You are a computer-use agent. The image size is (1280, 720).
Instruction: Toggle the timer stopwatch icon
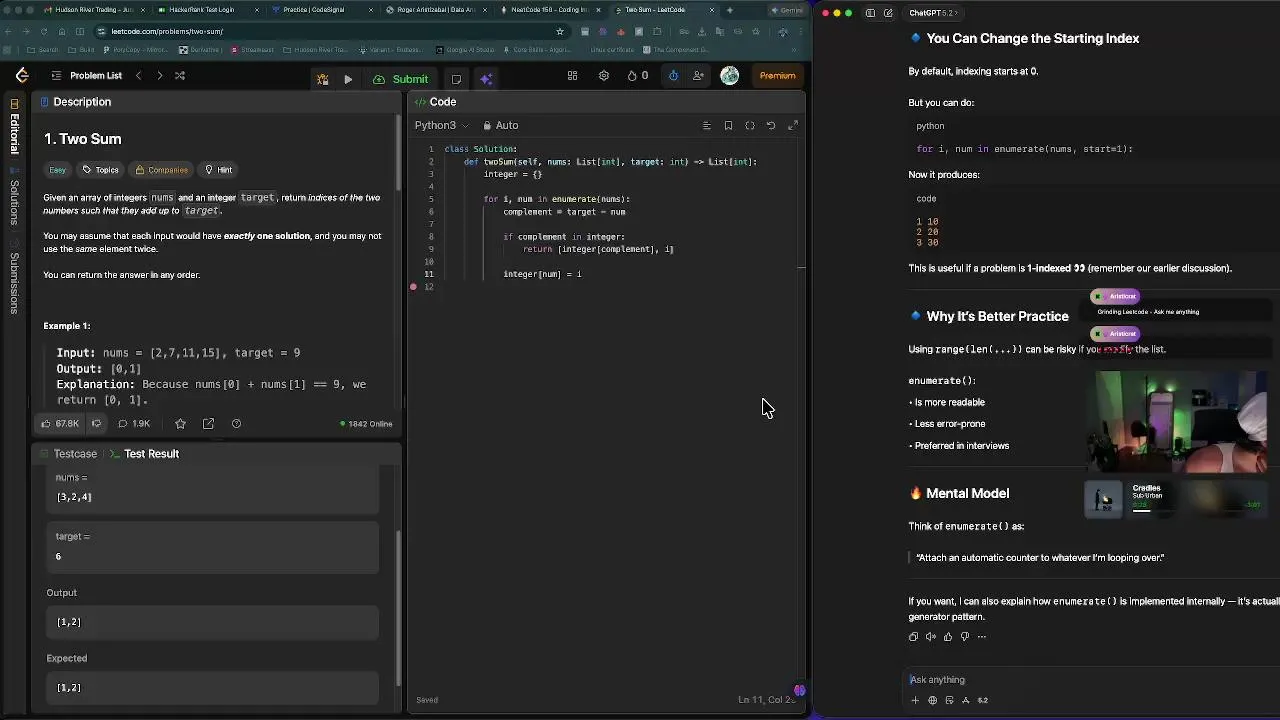673,76
